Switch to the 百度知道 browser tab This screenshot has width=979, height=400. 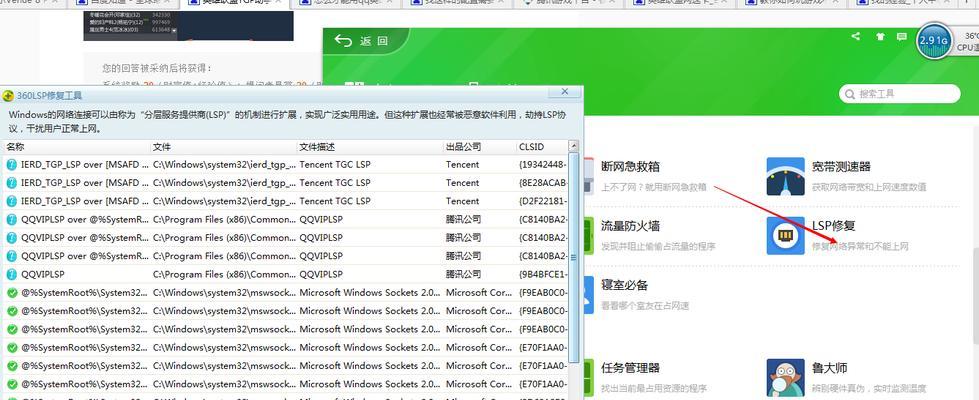tap(123, 2)
